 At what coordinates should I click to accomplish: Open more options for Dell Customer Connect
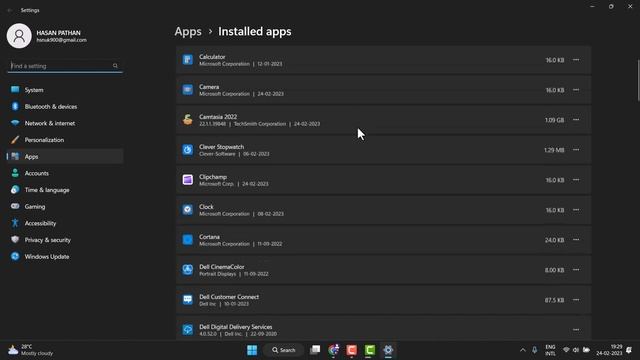576,300
